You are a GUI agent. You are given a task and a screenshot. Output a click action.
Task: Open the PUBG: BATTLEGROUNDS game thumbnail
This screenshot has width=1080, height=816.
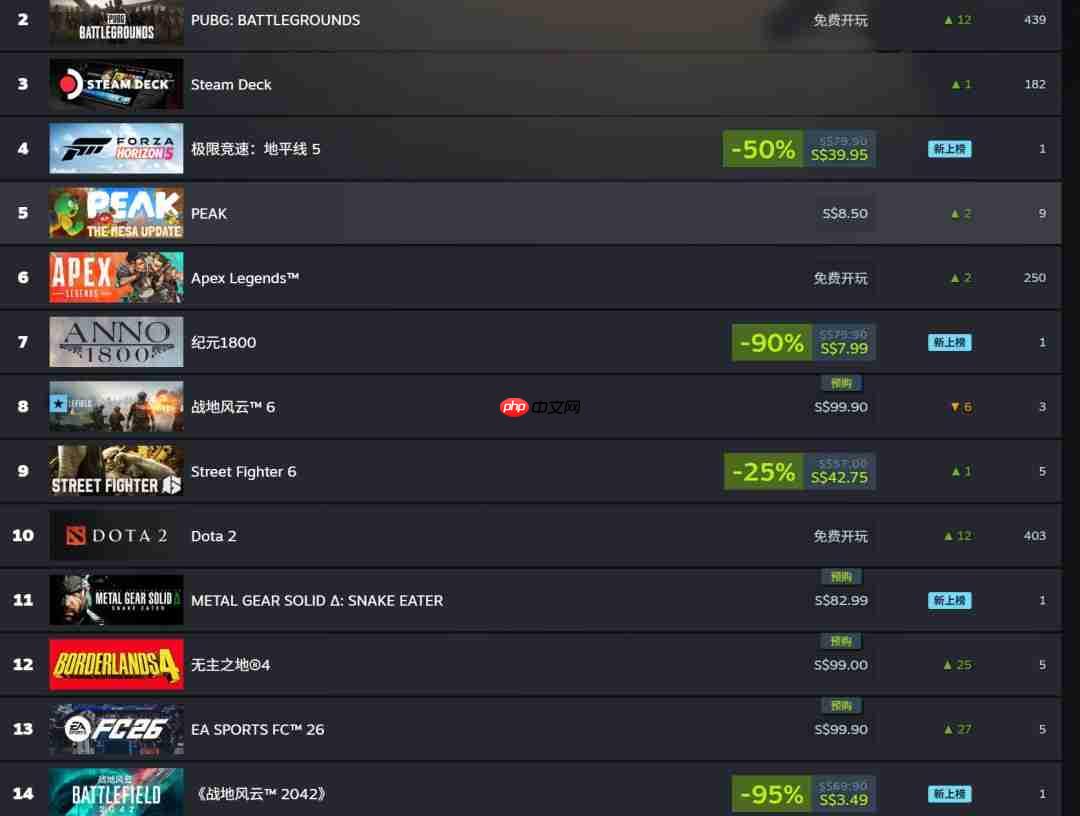click(116, 22)
